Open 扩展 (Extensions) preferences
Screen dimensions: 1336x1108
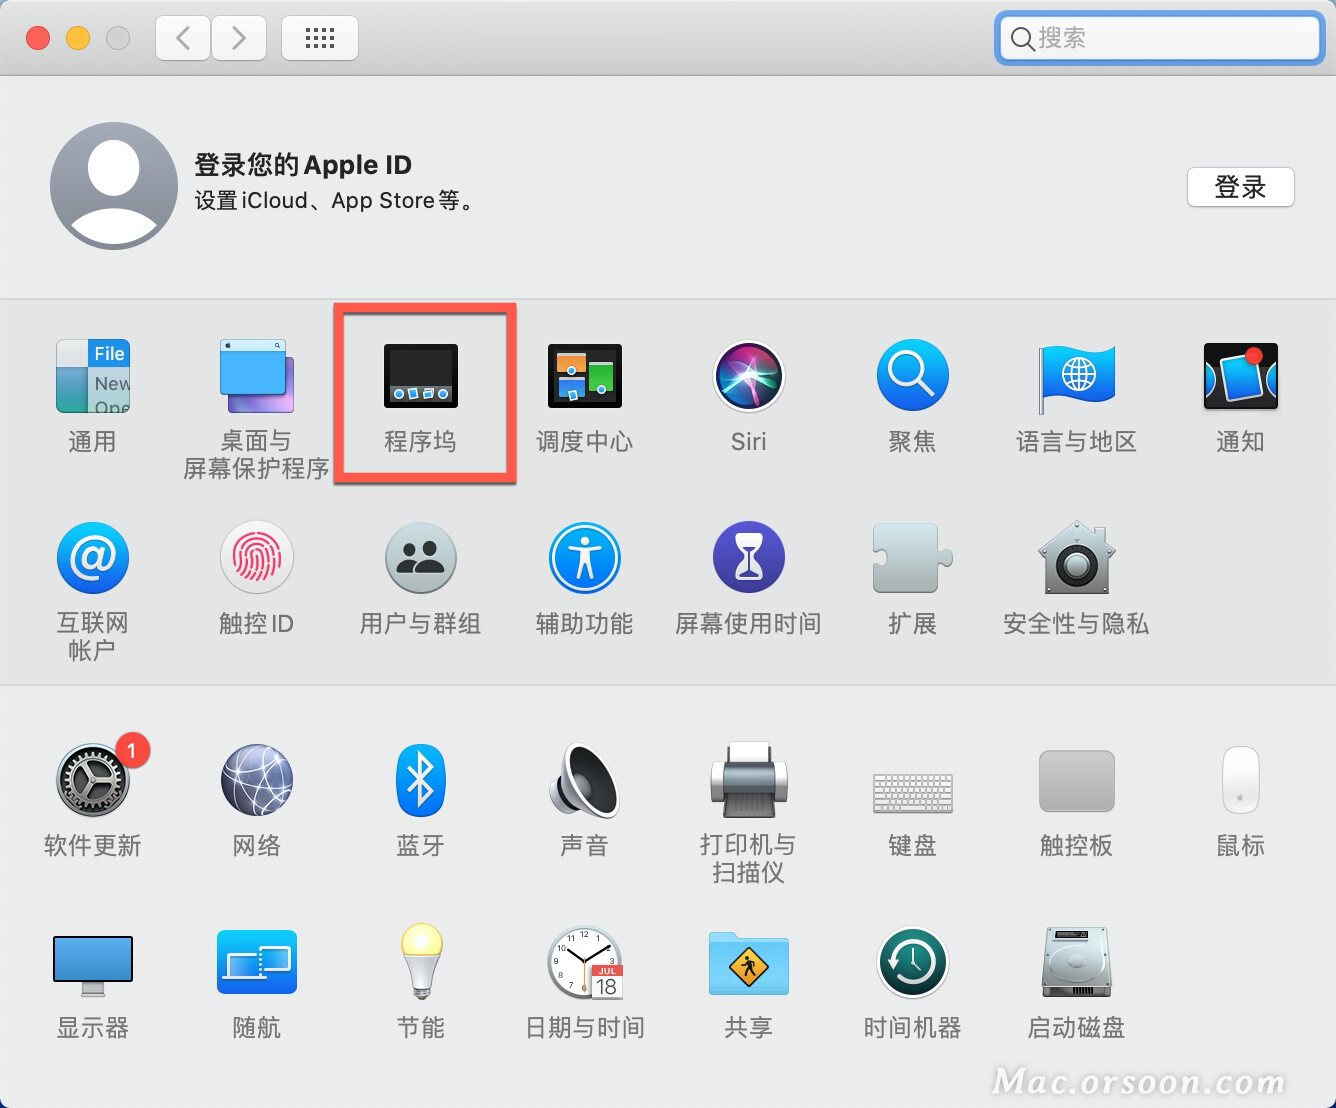click(912, 557)
